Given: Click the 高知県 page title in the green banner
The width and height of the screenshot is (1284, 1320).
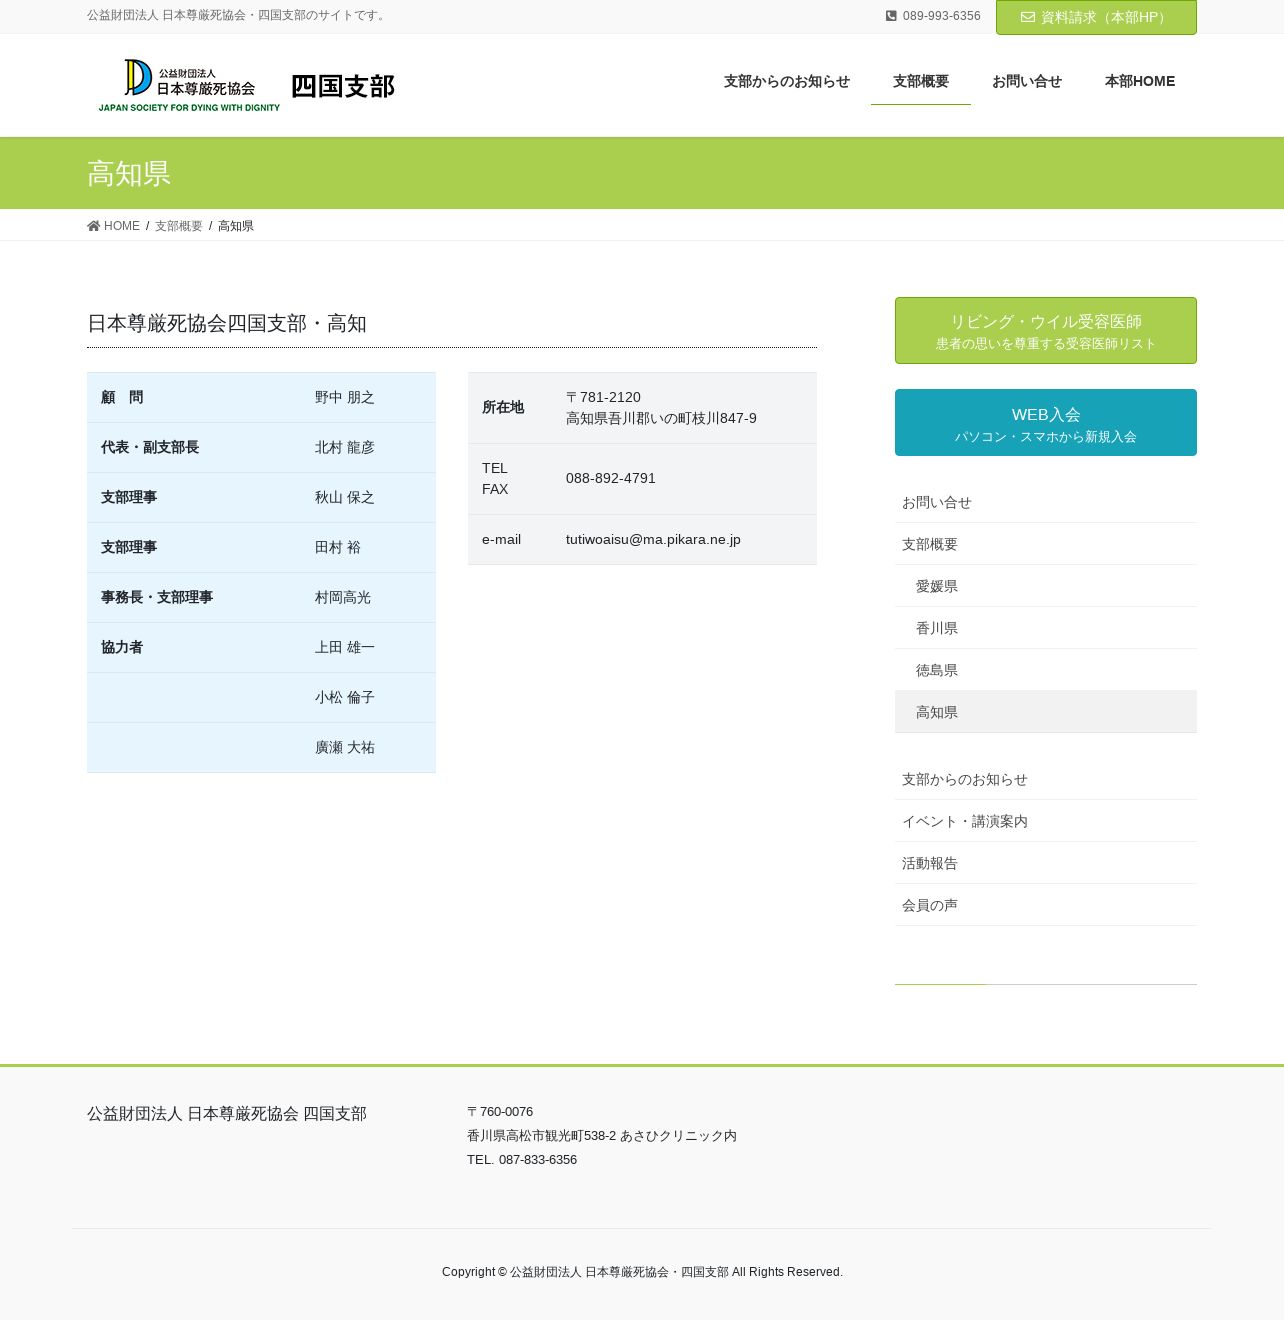Looking at the screenshot, I should tap(129, 173).
